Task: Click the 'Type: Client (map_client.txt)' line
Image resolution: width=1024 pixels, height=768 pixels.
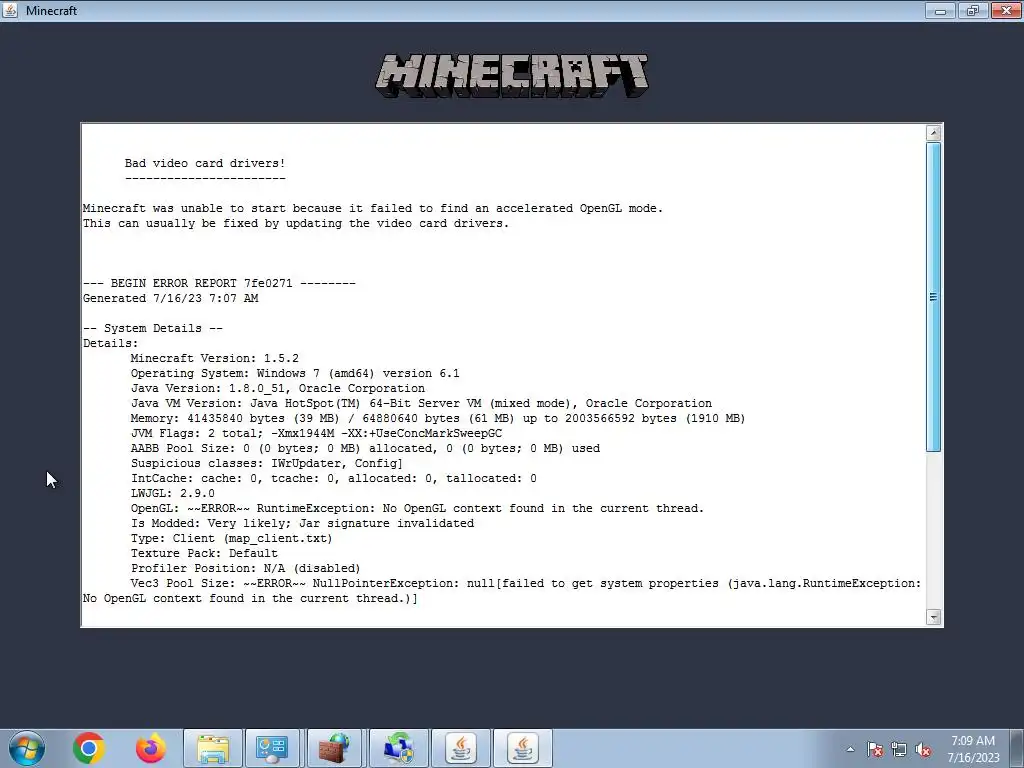Action: click(231, 539)
